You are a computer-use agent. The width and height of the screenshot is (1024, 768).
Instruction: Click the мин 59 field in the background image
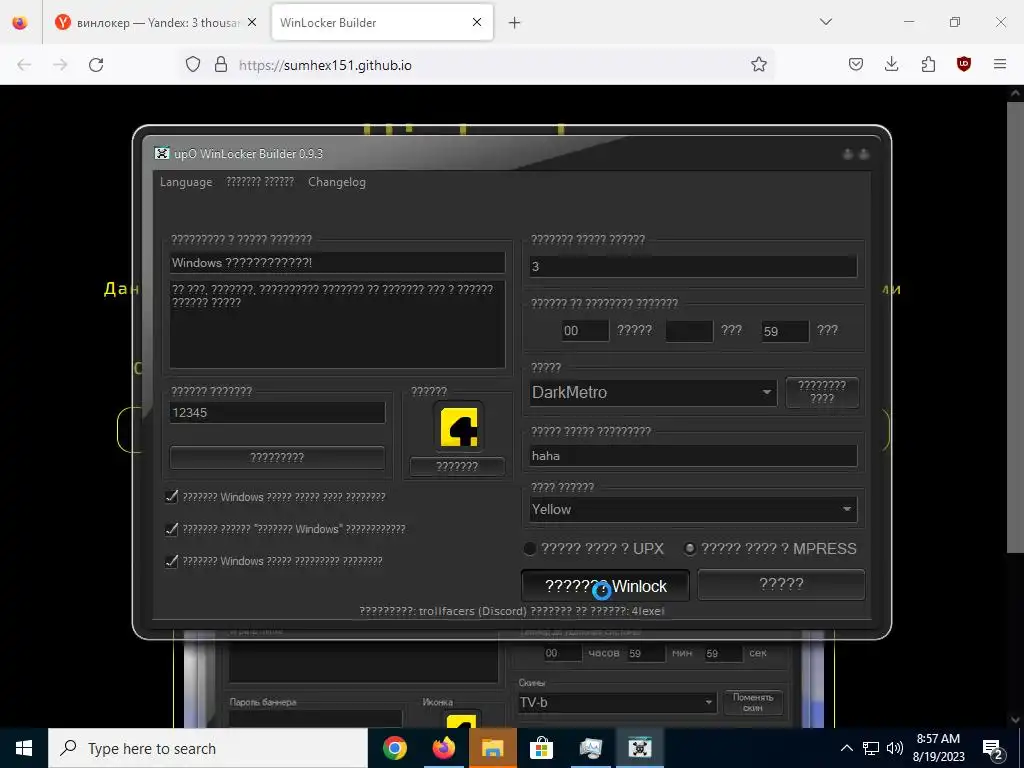(x=646, y=653)
